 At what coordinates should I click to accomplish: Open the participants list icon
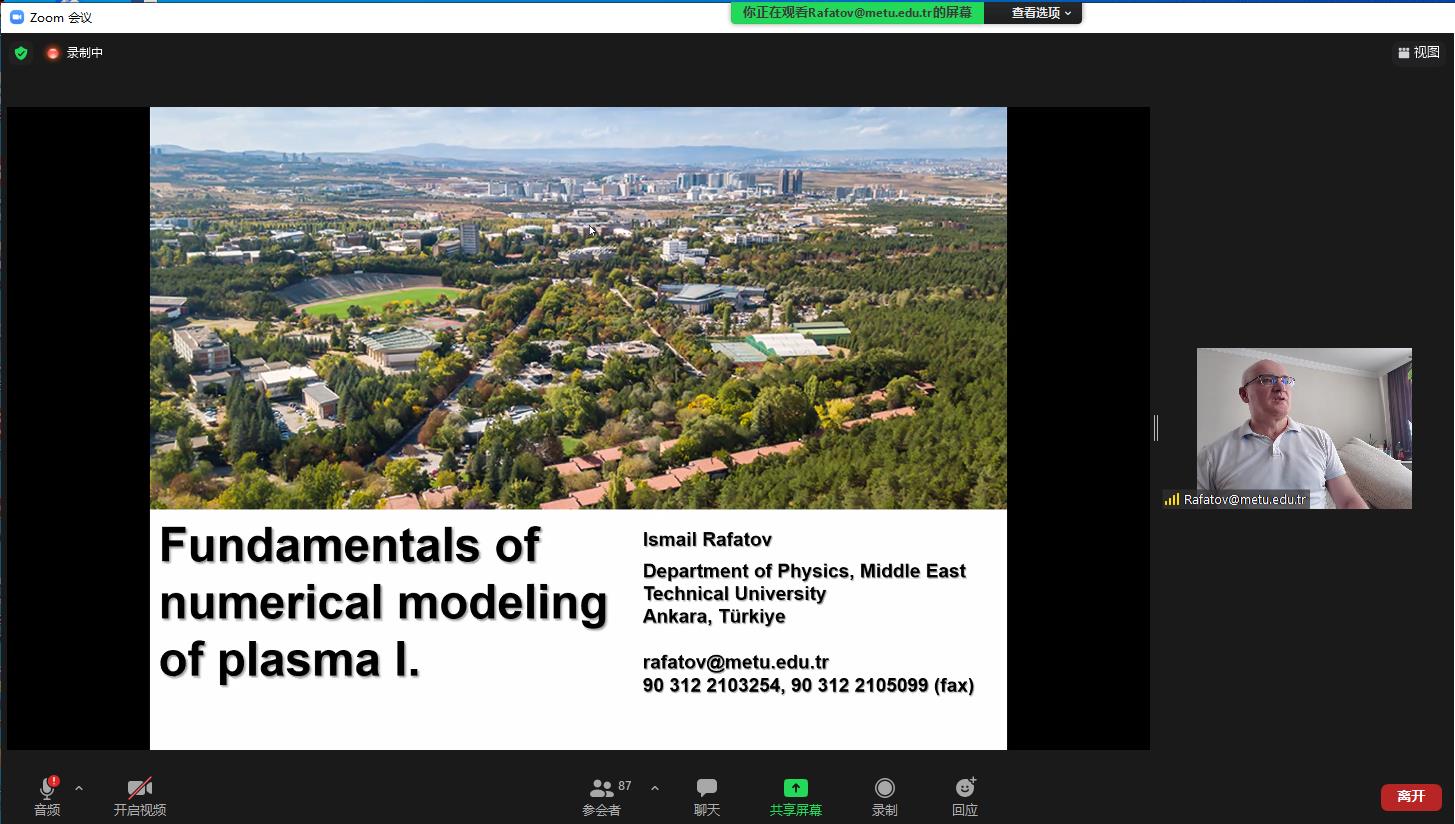[601, 789]
